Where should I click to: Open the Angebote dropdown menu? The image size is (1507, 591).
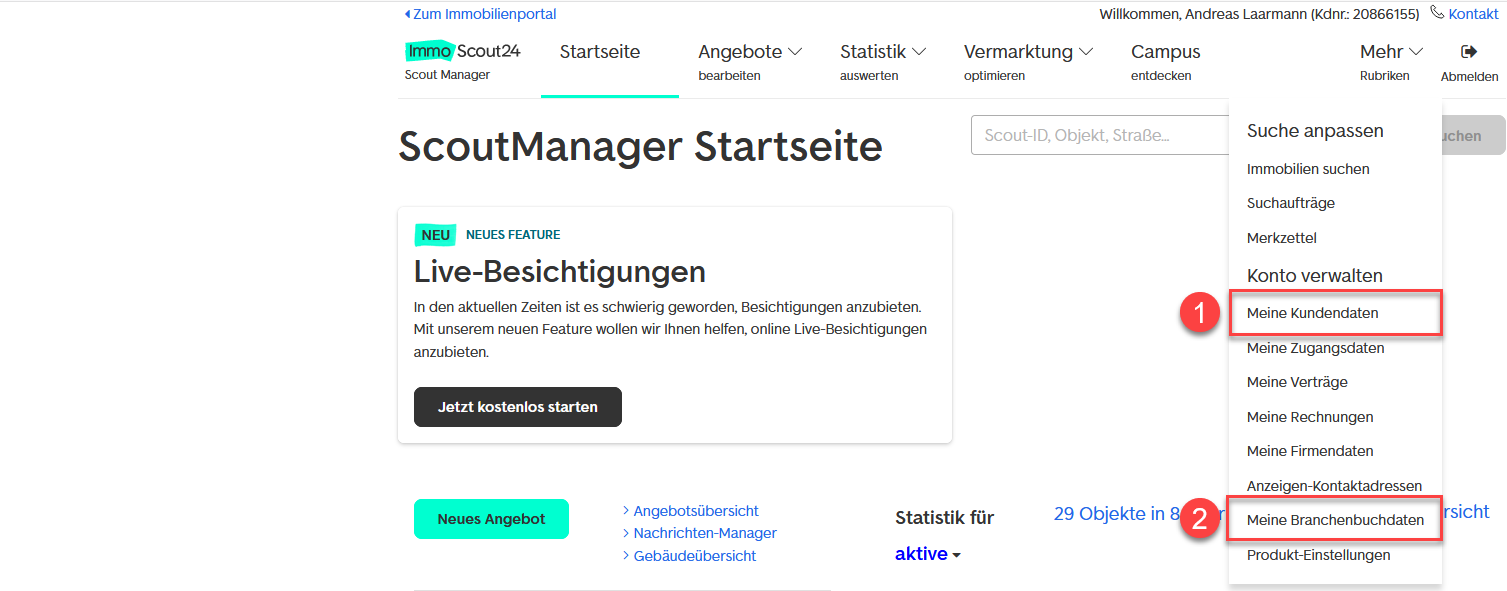tap(750, 52)
